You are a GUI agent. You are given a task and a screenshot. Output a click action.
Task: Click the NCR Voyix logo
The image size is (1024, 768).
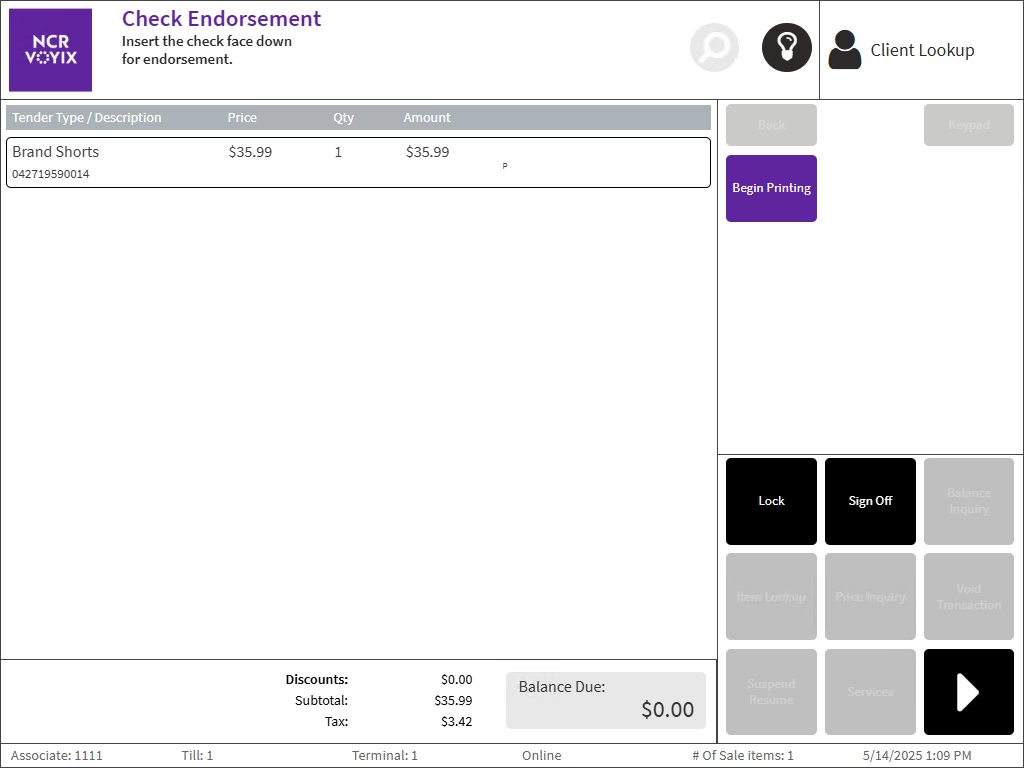tap(50, 50)
